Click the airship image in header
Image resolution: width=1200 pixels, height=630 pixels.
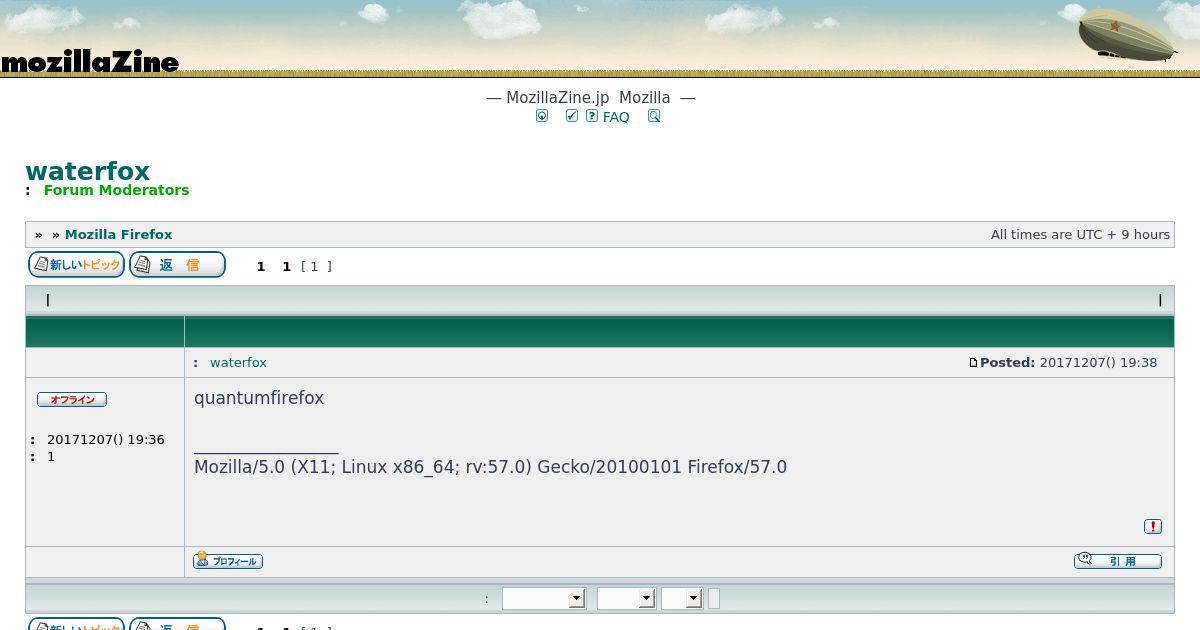tap(1126, 36)
